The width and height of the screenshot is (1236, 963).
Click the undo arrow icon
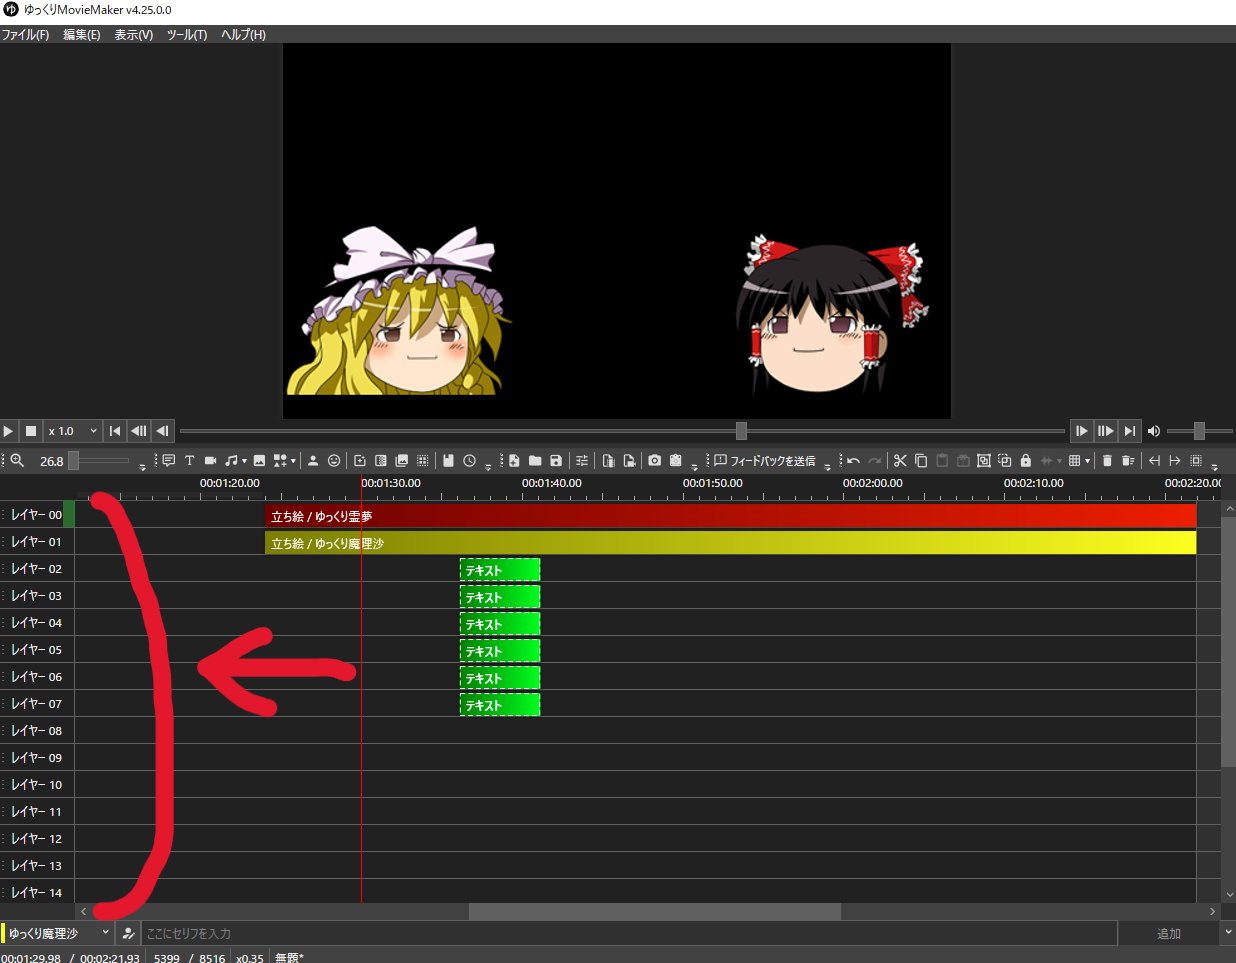coord(853,460)
